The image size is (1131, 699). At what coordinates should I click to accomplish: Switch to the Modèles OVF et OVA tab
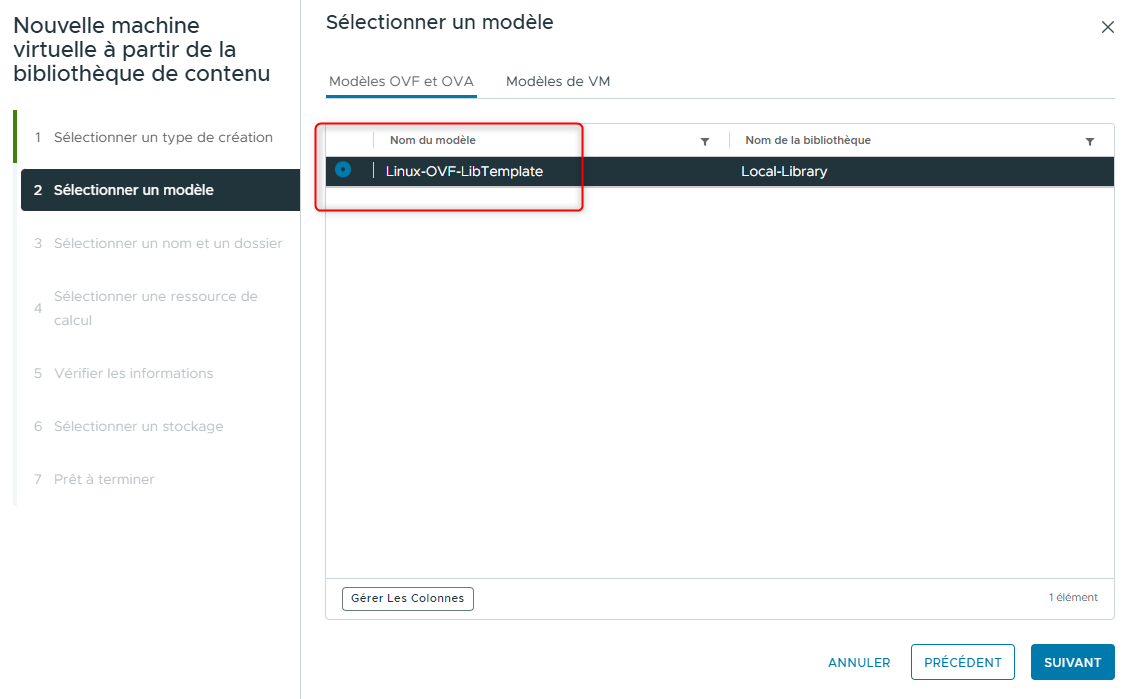coord(401,82)
